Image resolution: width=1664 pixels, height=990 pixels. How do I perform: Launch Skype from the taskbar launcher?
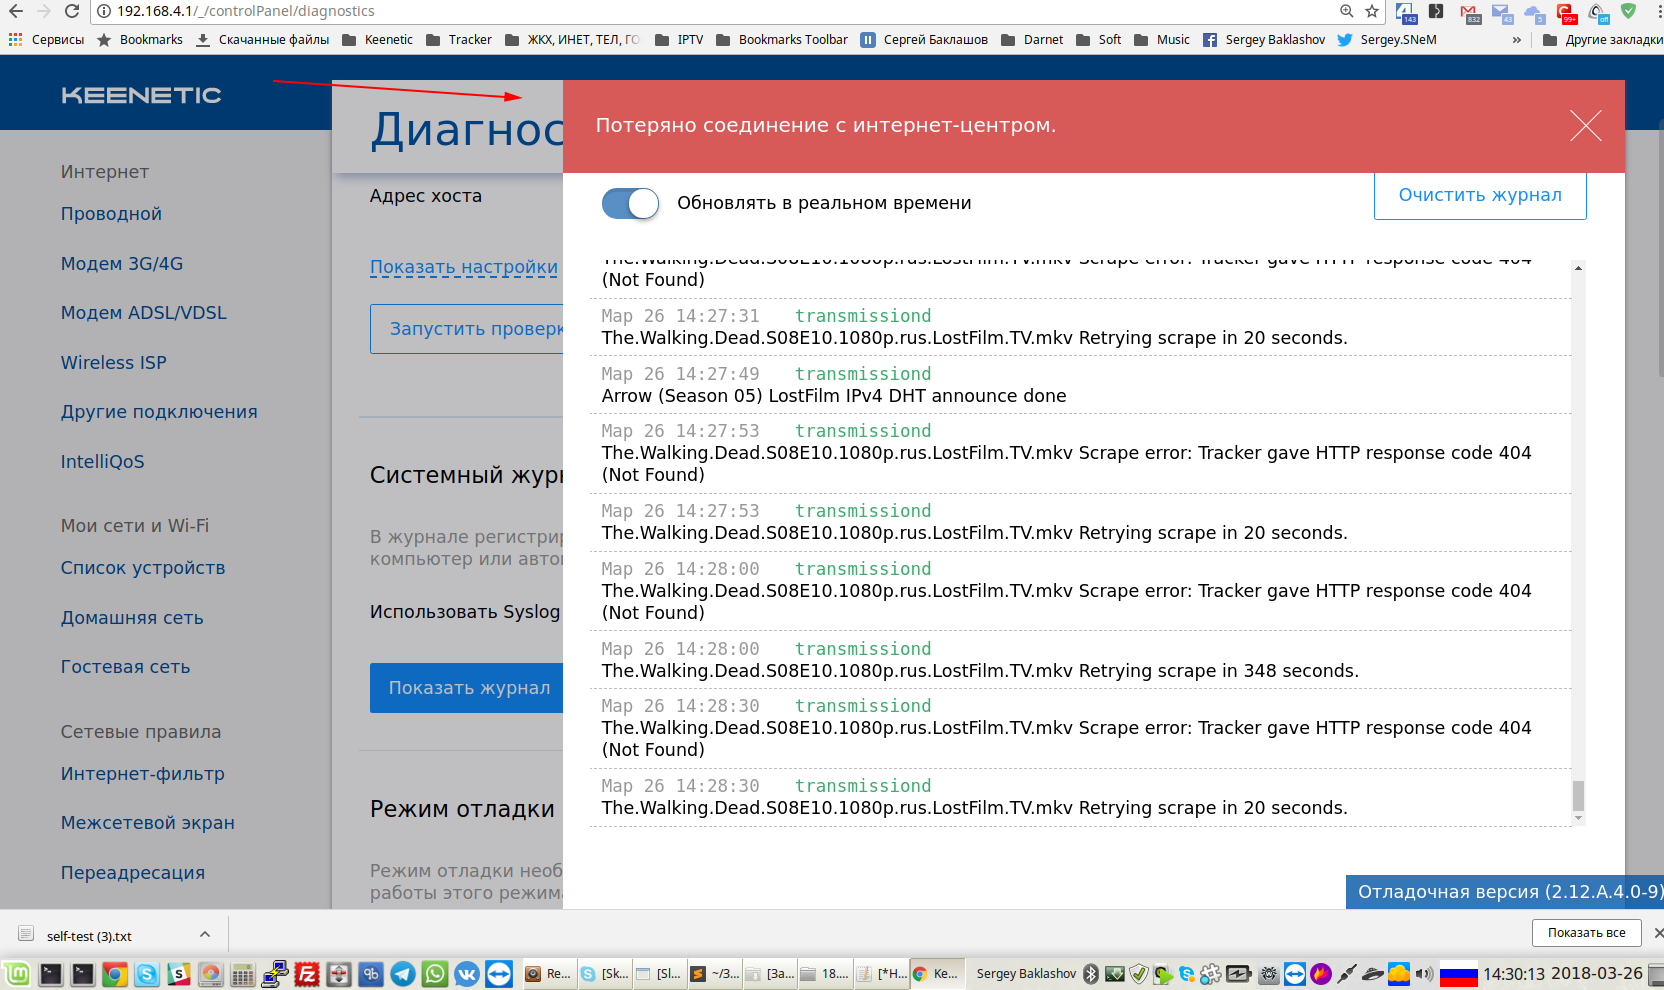click(147, 974)
